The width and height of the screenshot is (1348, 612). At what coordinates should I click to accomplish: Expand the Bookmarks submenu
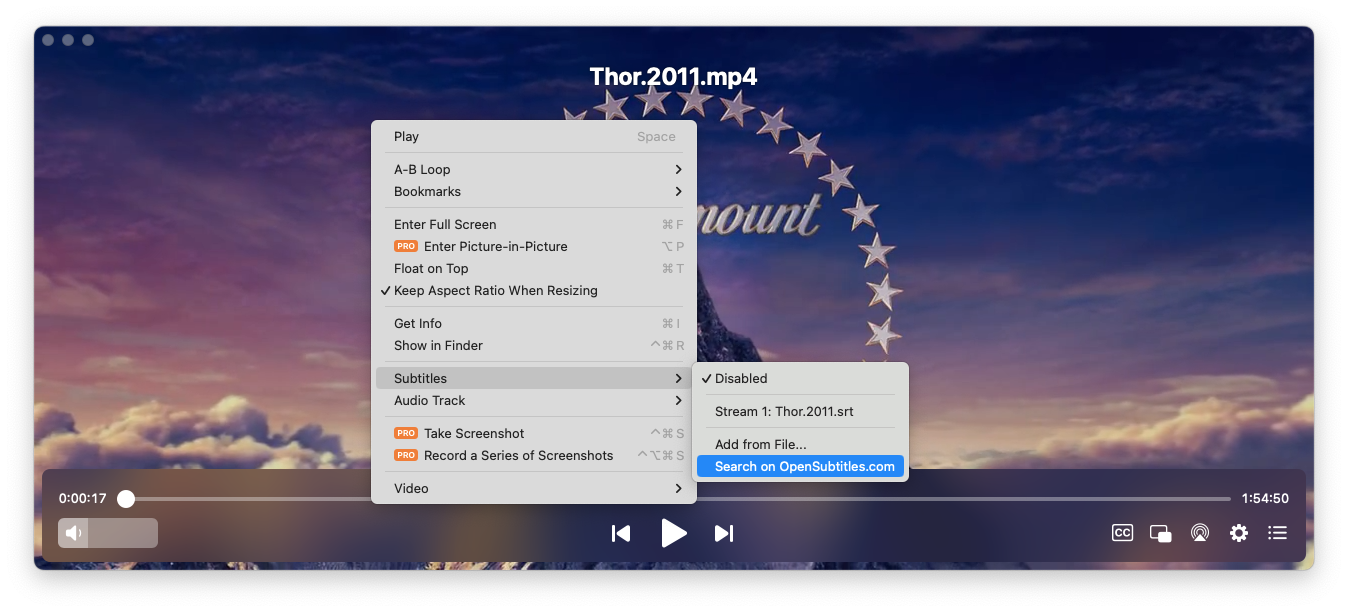[427, 191]
